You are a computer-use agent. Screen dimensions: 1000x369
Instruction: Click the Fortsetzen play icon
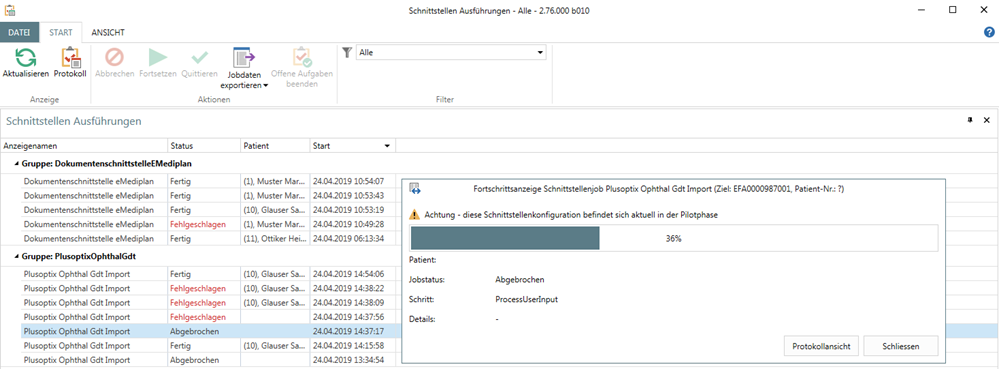pyautogui.click(x=158, y=57)
